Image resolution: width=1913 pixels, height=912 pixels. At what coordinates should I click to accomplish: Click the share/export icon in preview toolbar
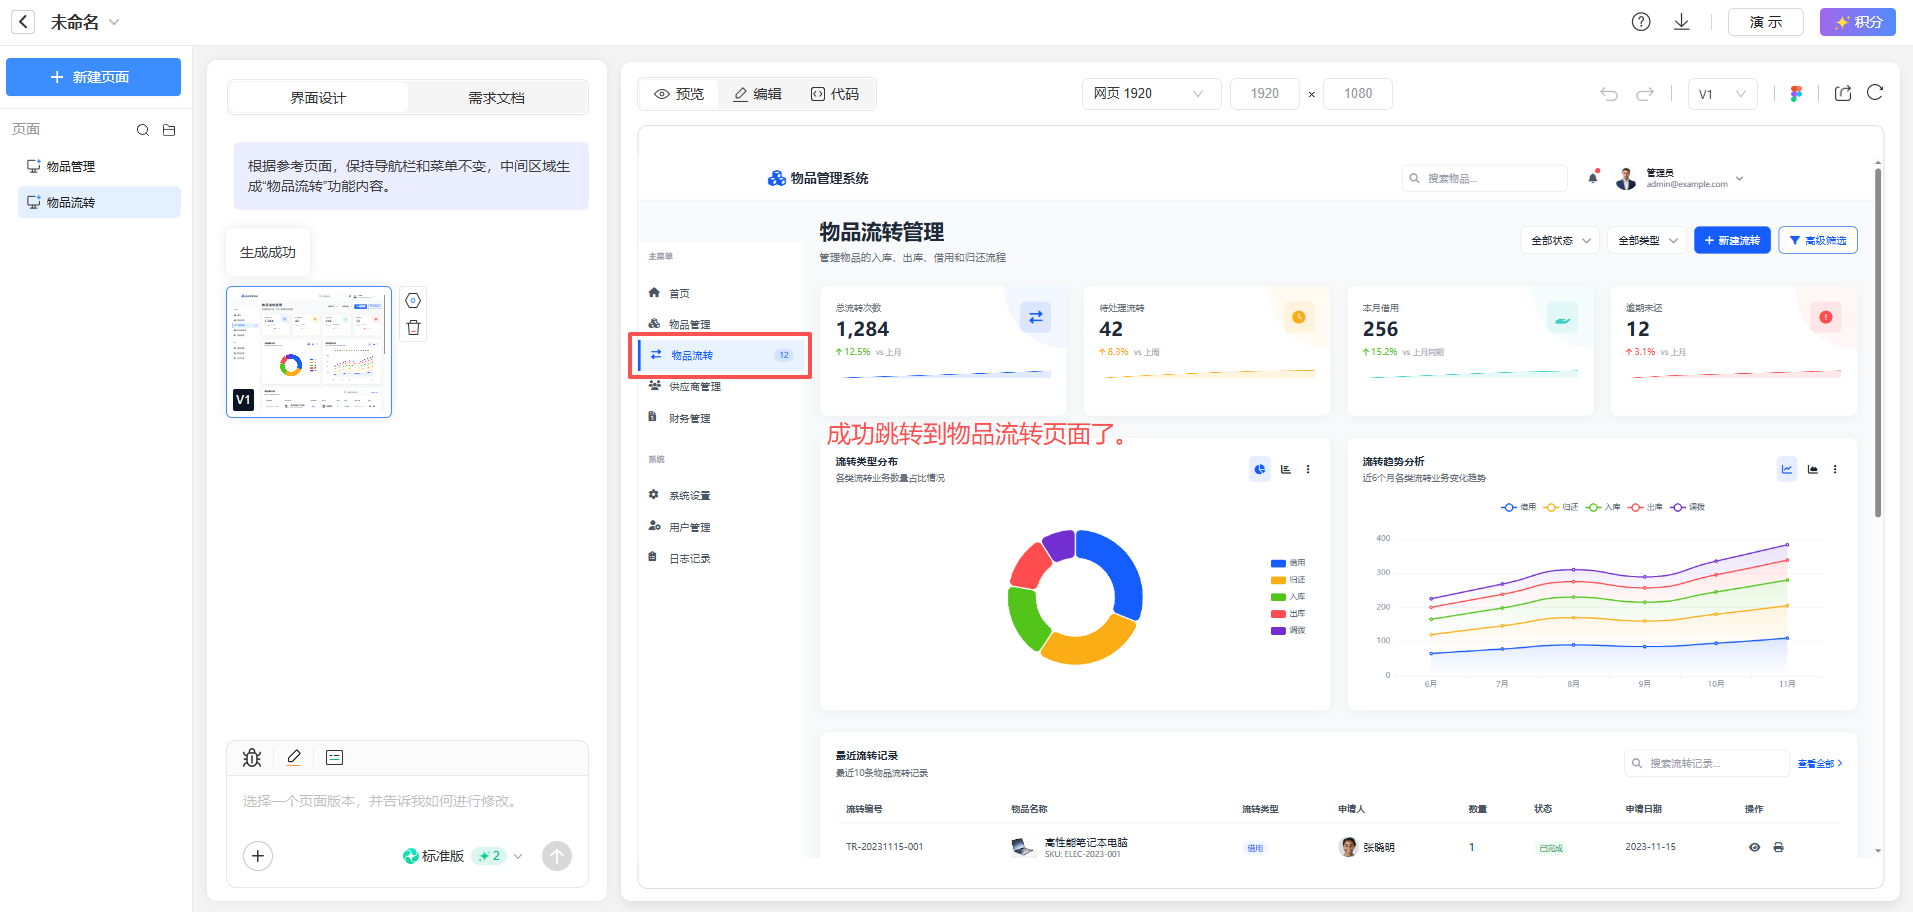1843,93
